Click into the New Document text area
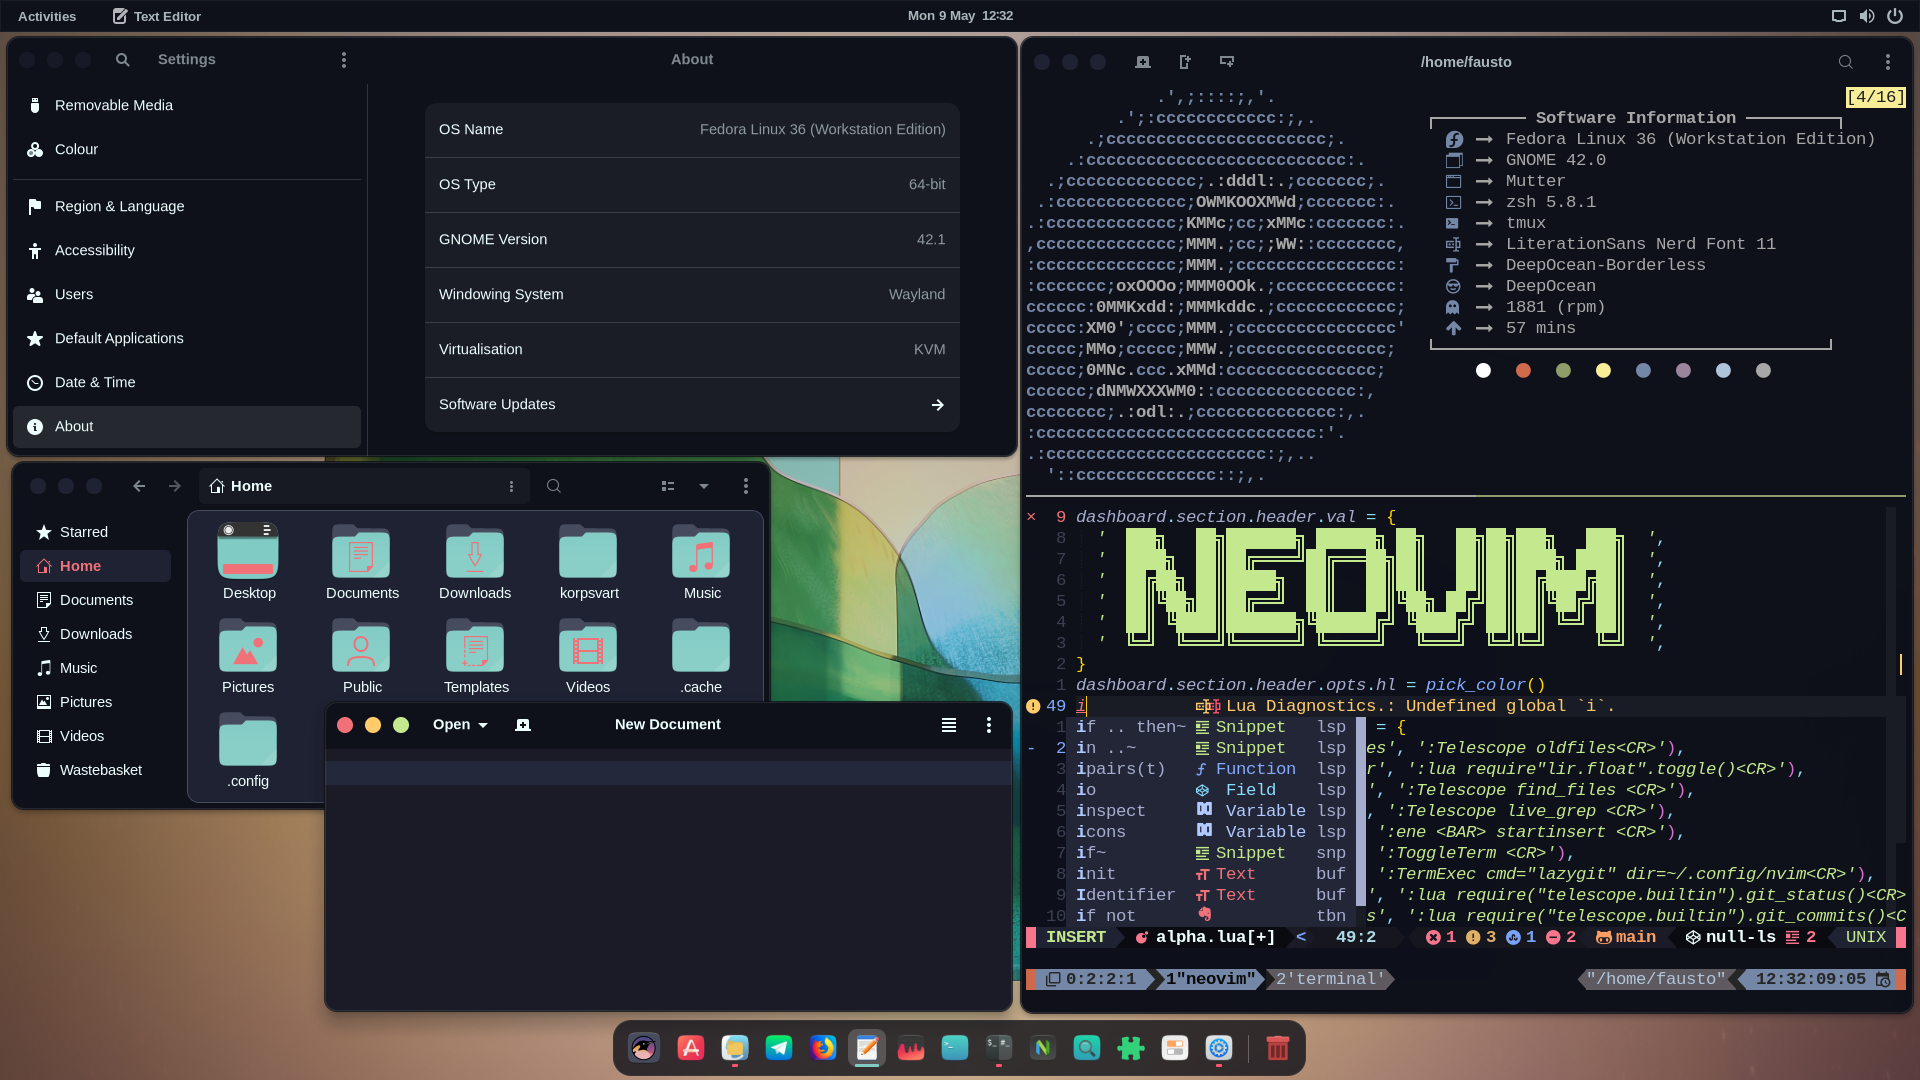 [668, 880]
